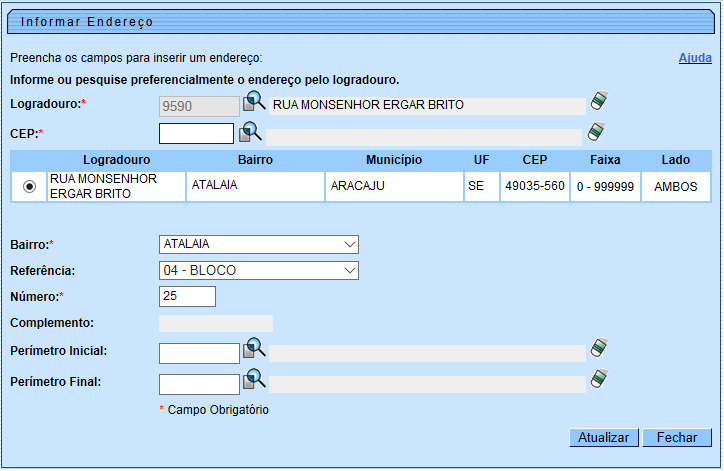
Task: Click the eraser icon for Logradouro
Action: click(598, 101)
